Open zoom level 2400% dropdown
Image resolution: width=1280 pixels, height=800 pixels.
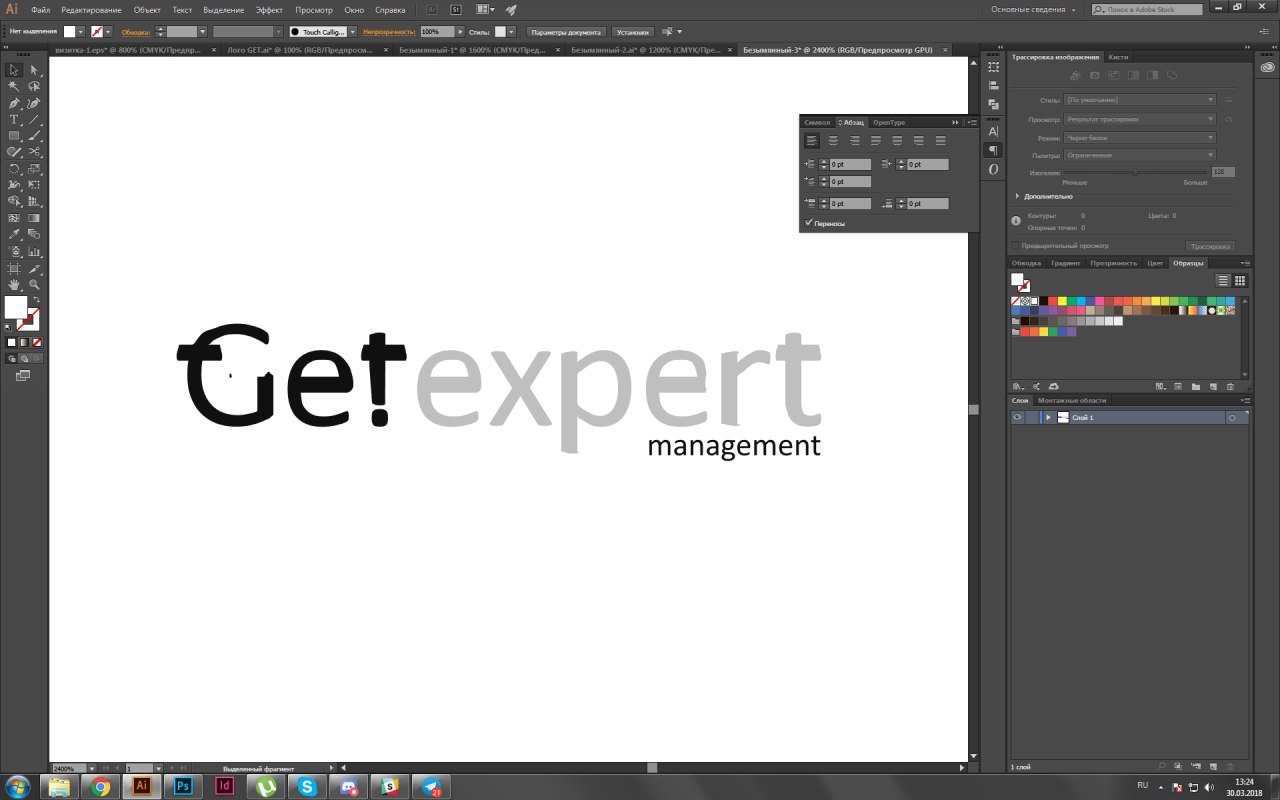[x=93, y=768]
